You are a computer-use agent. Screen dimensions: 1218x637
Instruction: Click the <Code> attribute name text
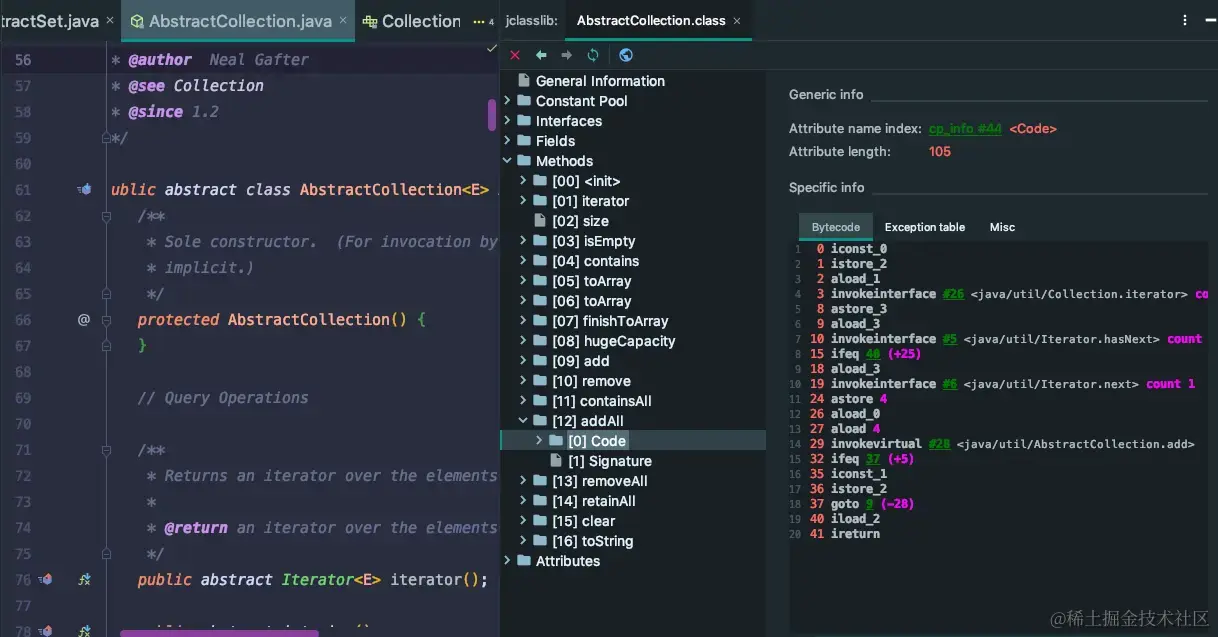[1033, 129]
